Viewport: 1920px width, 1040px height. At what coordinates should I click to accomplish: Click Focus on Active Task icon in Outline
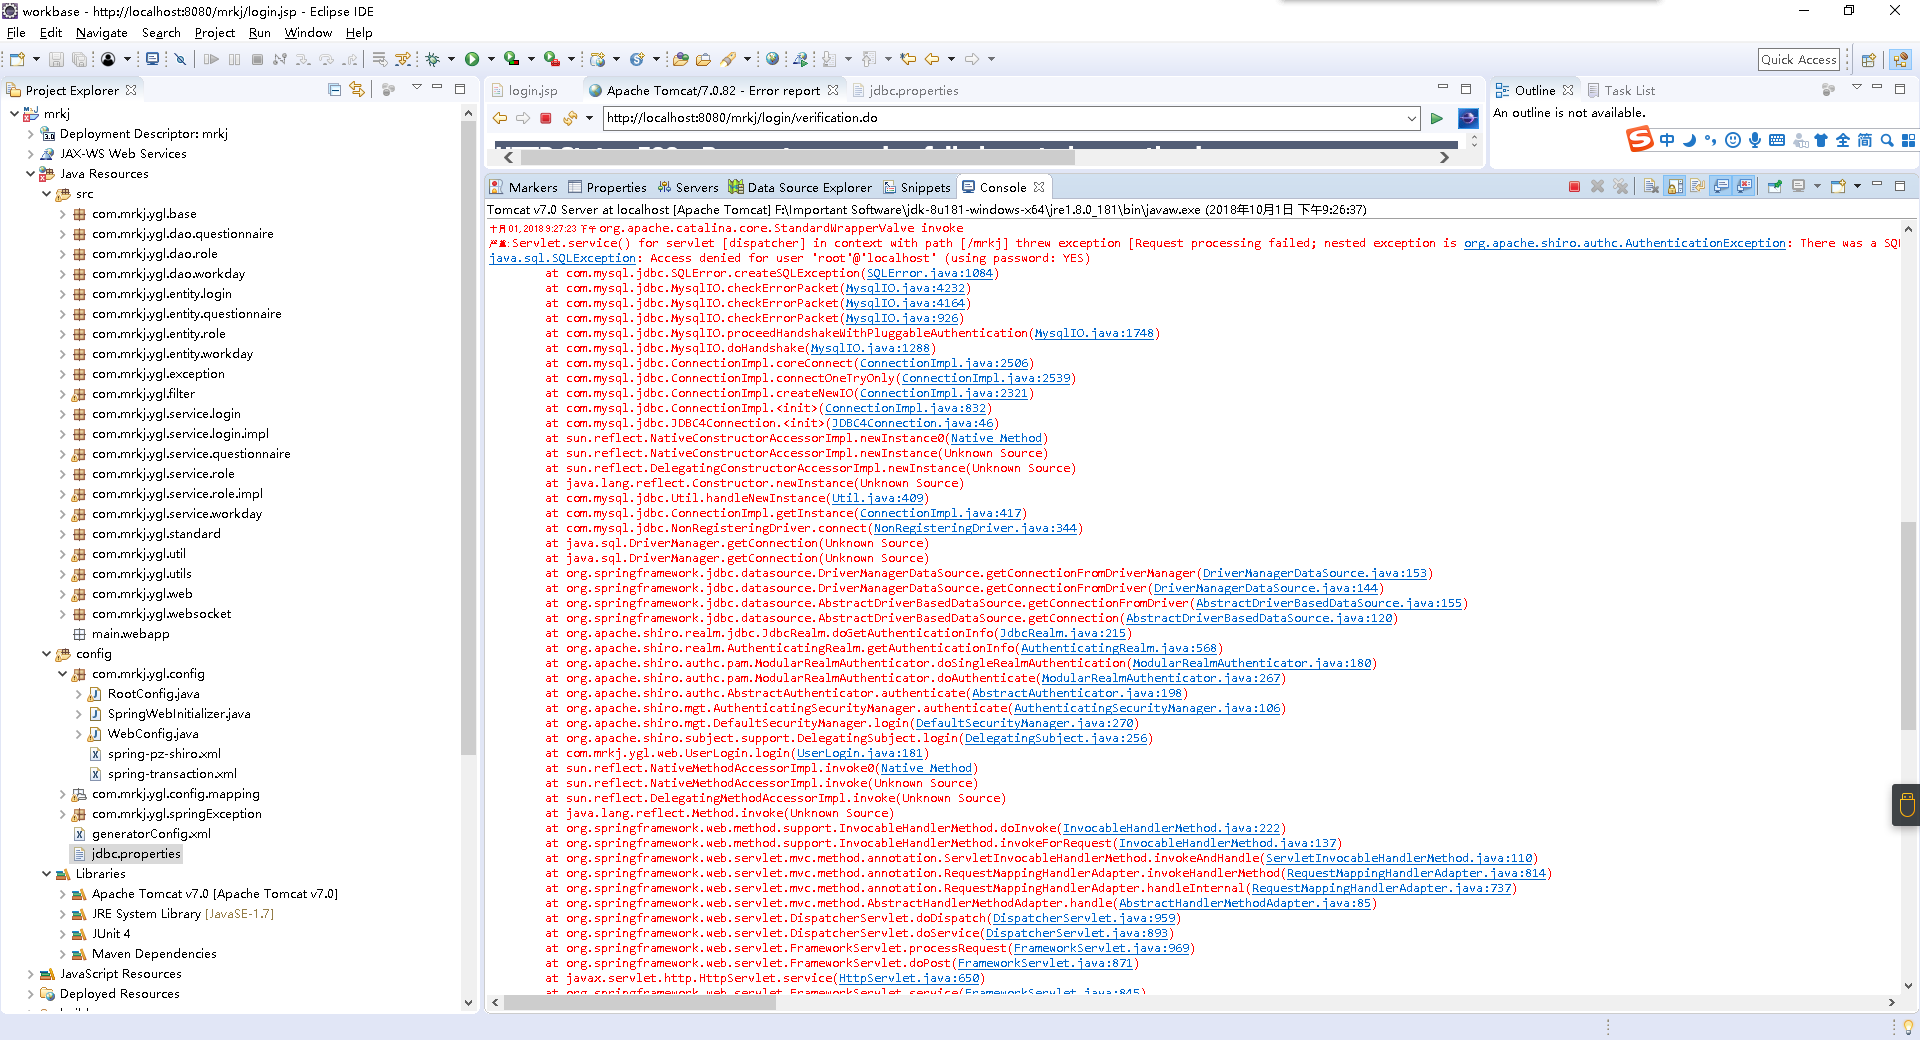coord(1828,90)
